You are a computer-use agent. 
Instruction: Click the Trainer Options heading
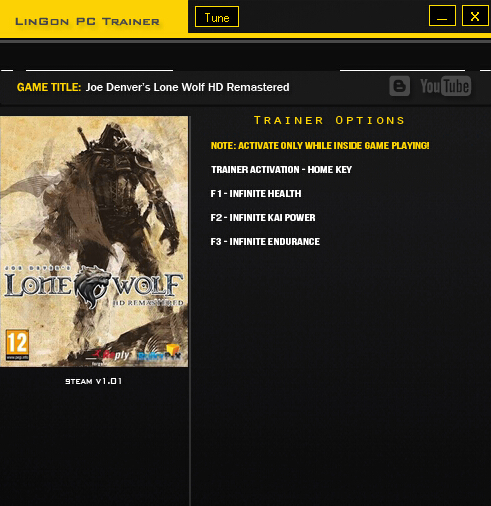[329, 120]
